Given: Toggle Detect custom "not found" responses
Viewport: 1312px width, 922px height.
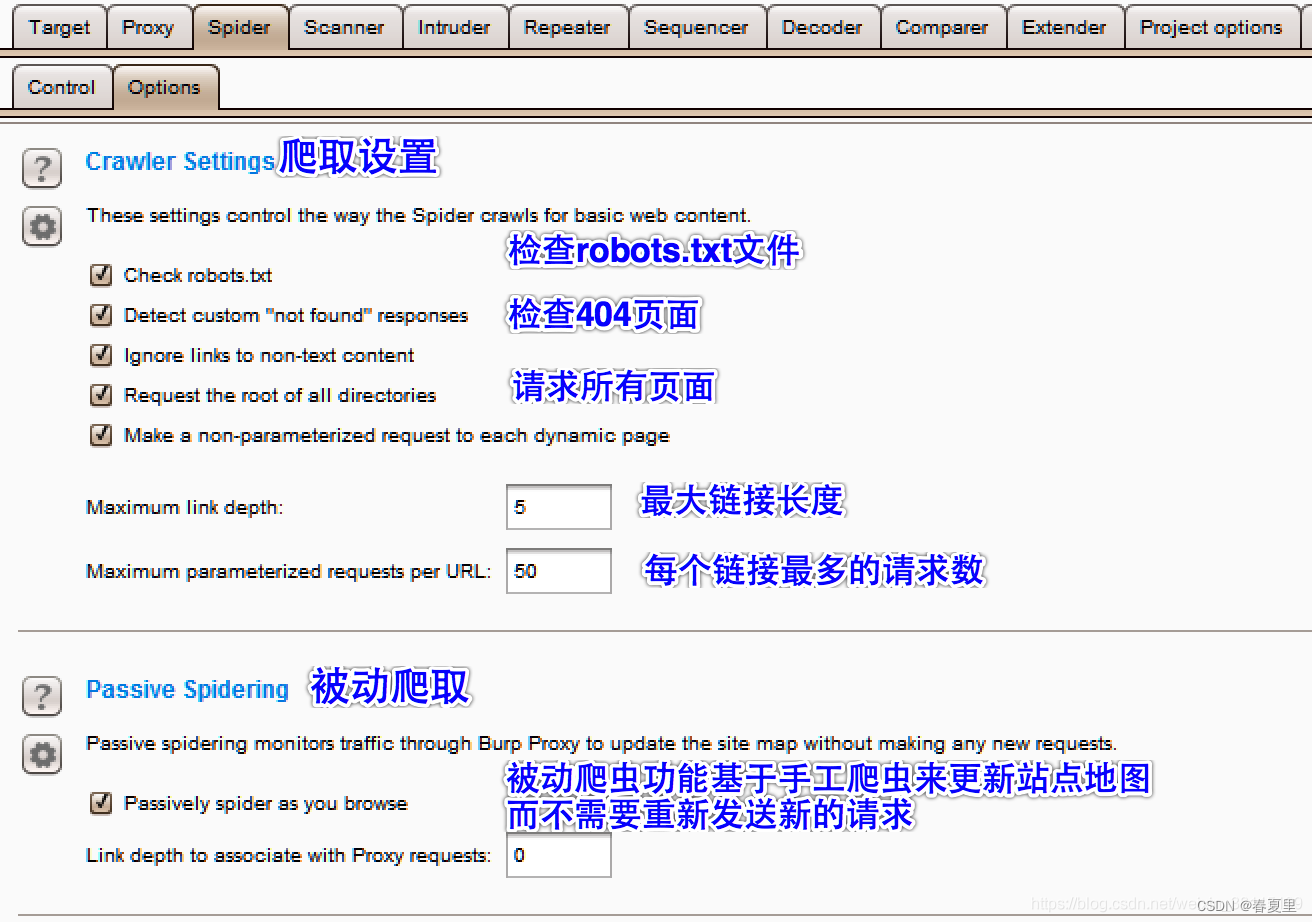Looking at the screenshot, I should [100, 314].
